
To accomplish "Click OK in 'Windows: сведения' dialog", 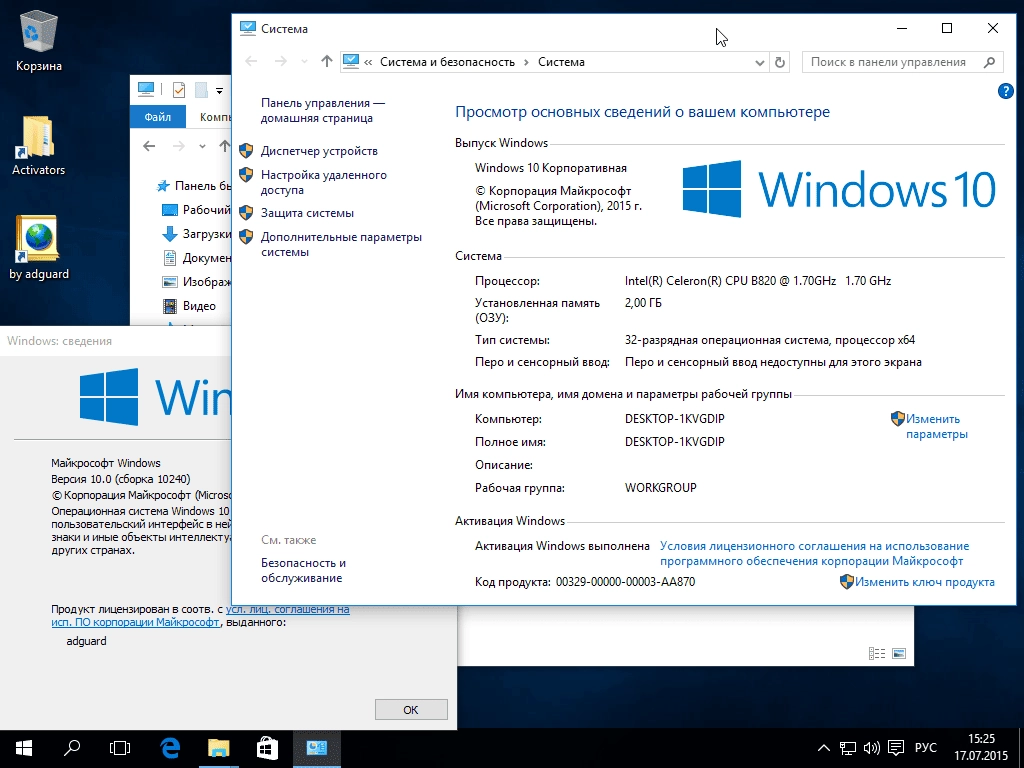I will tap(411, 710).
